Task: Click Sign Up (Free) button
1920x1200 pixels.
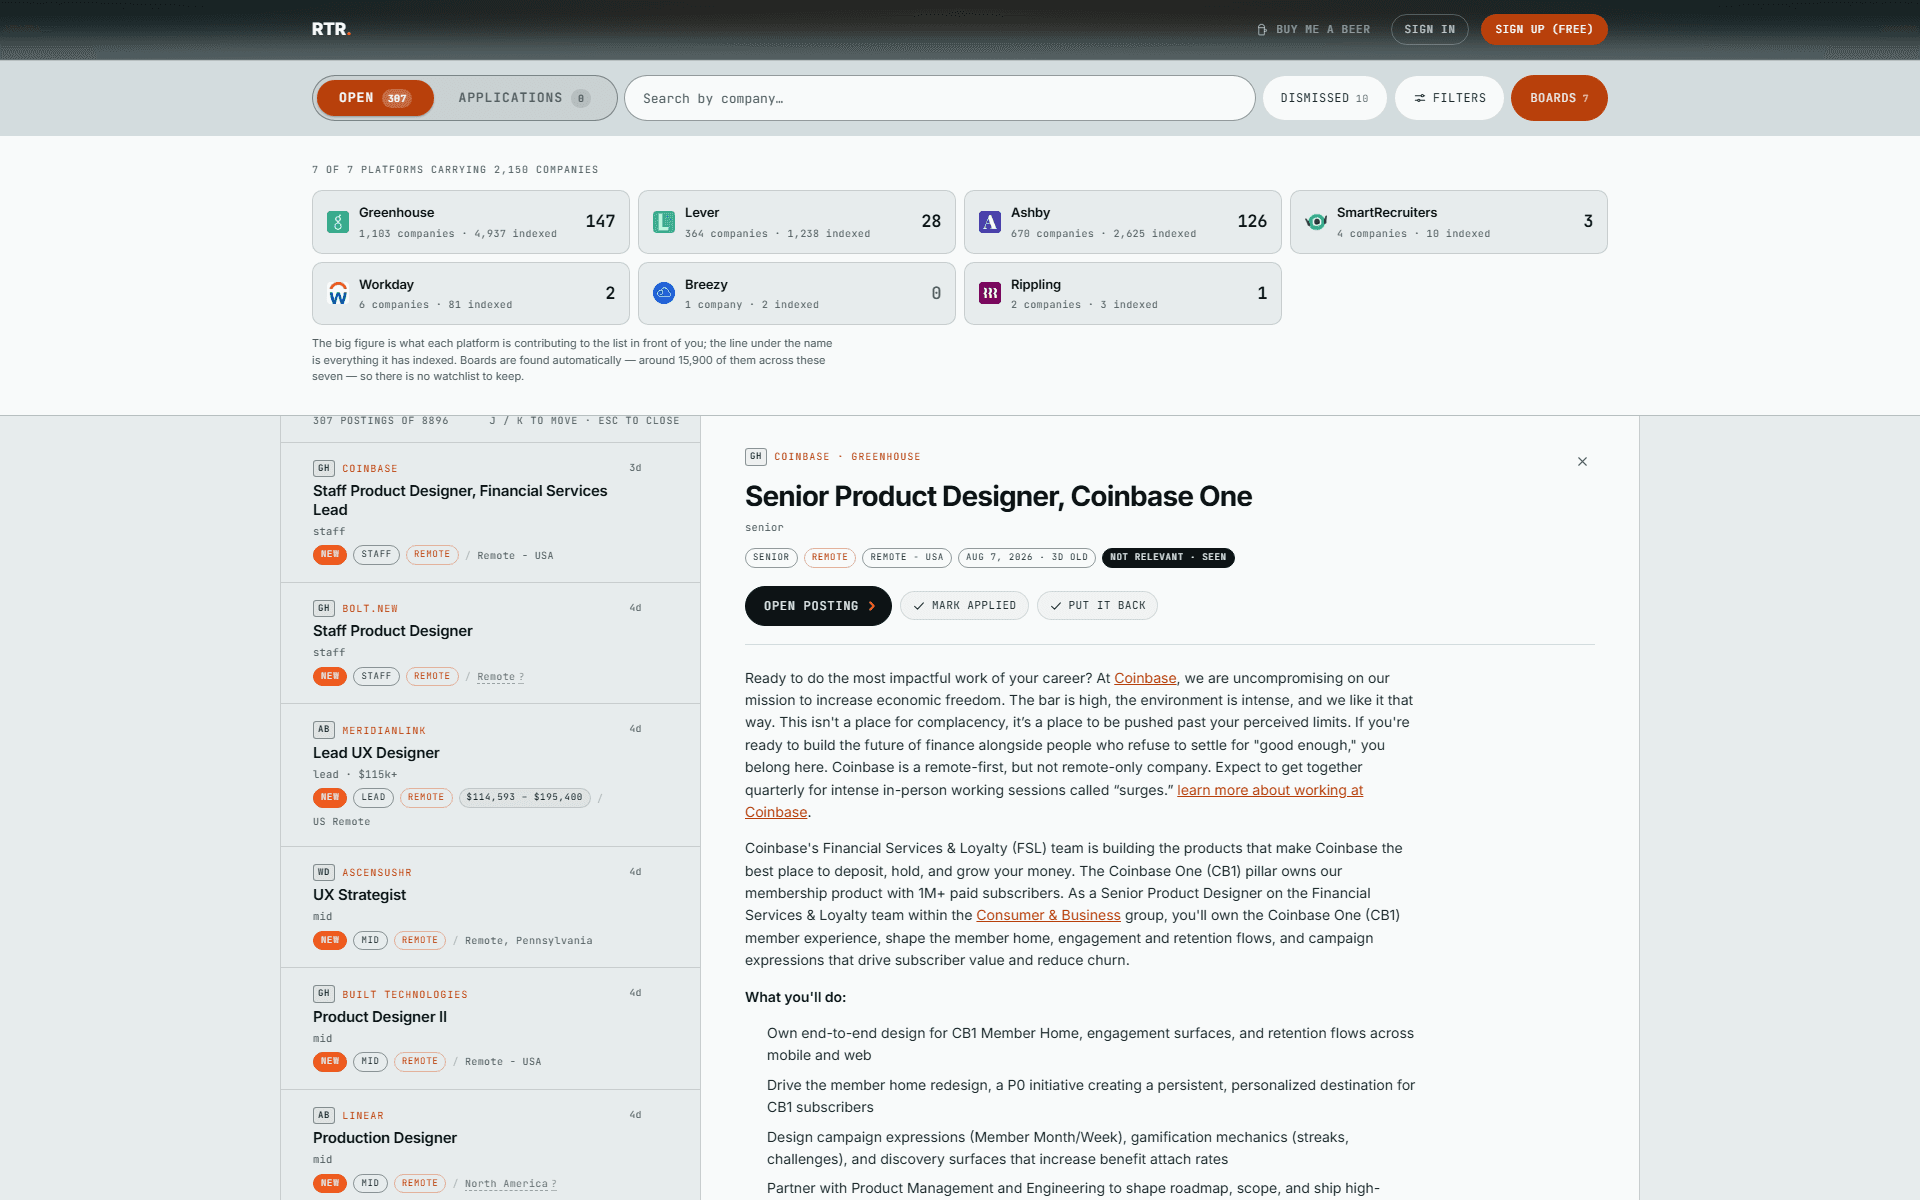Action: pyautogui.click(x=1544, y=30)
